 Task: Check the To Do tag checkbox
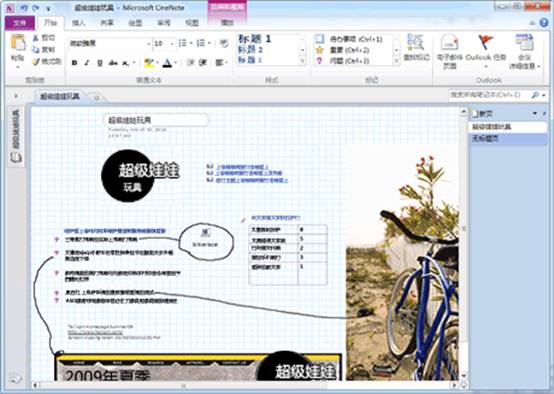pyautogui.click(x=319, y=39)
